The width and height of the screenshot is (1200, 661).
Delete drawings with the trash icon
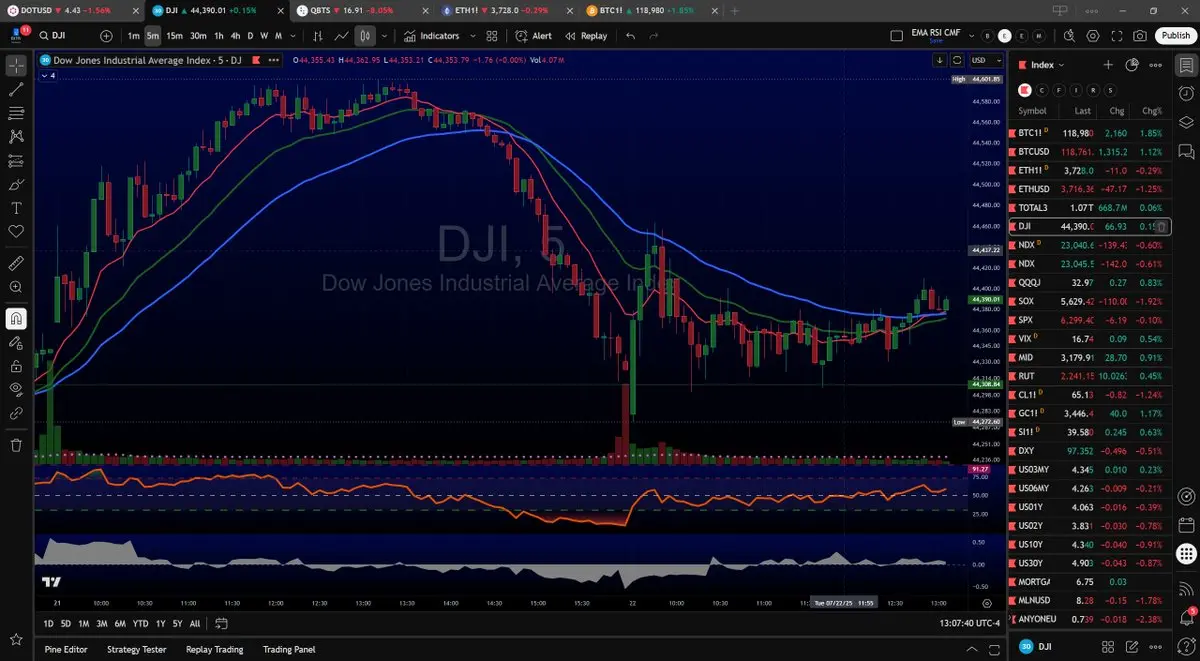[x=16, y=445]
